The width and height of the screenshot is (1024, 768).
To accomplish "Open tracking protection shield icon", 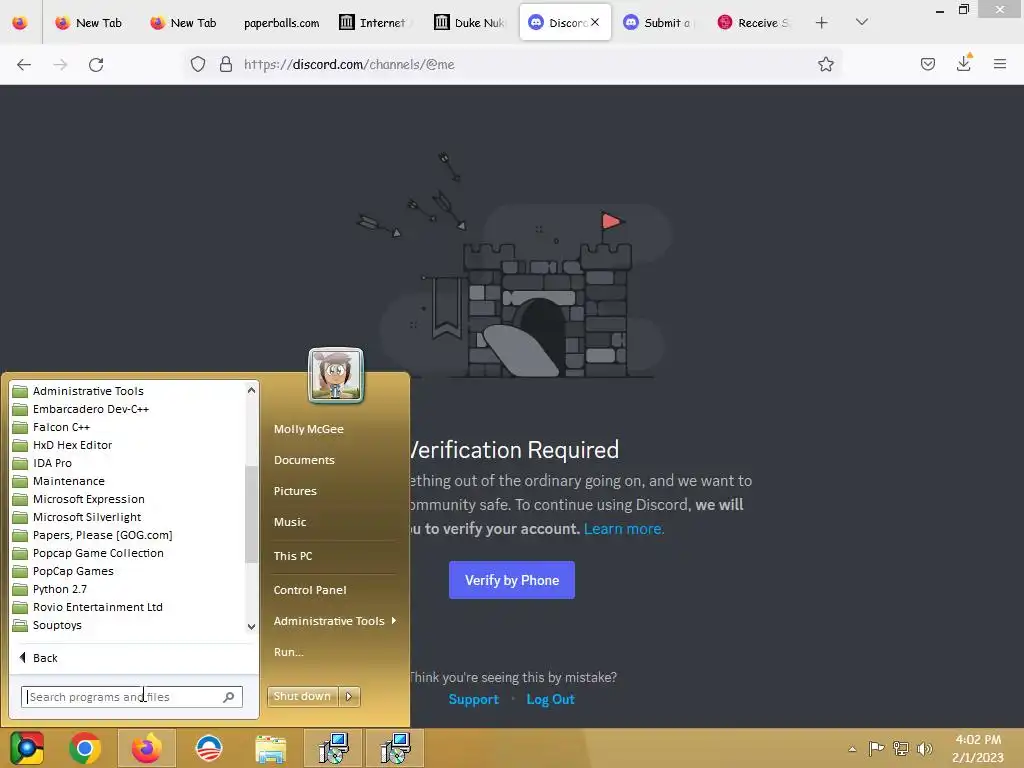I will pyautogui.click(x=198, y=64).
